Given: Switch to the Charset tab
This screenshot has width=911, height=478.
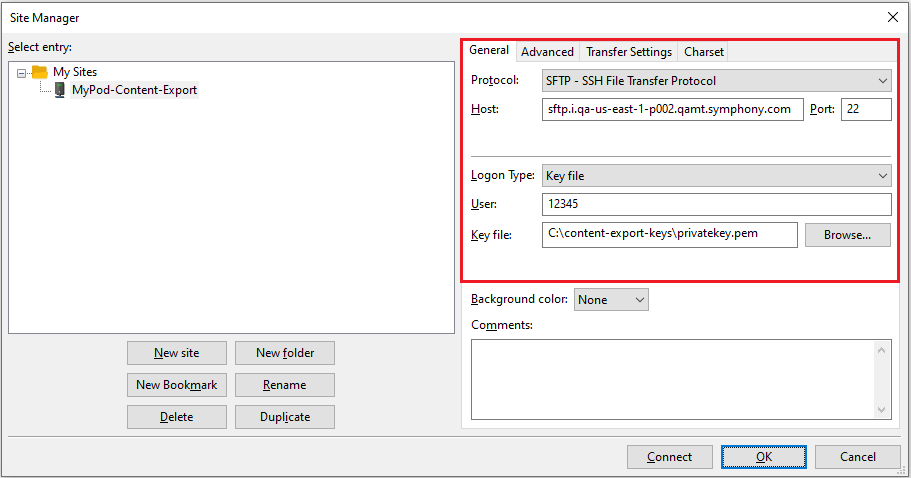Looking at the screenshot, I should [x=703, y=52].
